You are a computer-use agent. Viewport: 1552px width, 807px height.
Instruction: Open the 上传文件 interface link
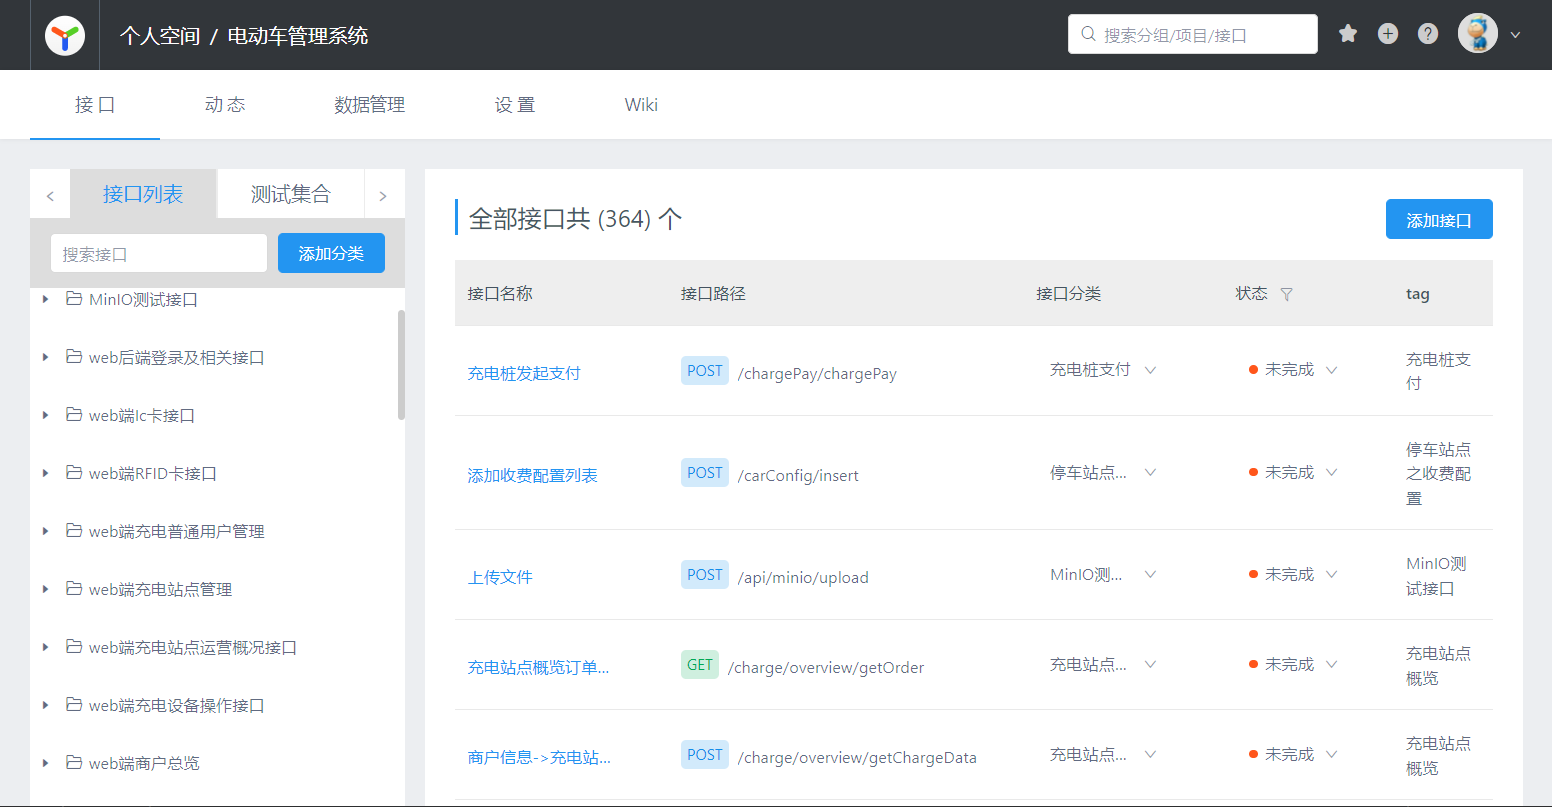(500, 577)
